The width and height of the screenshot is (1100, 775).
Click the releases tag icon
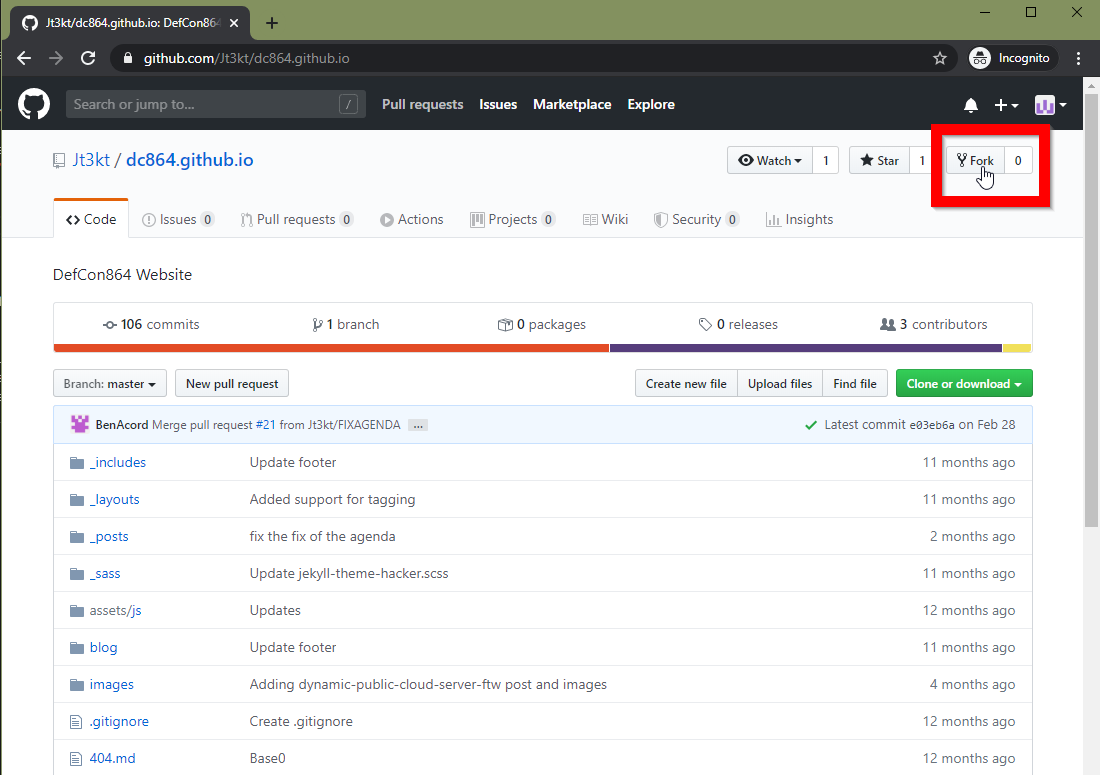[707, 324]
